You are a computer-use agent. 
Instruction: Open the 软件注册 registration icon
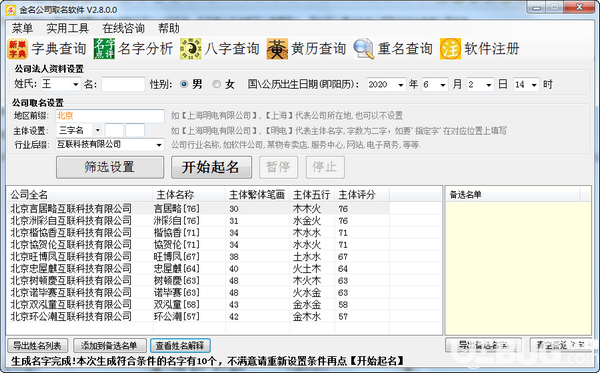click(x=450, y=49)
